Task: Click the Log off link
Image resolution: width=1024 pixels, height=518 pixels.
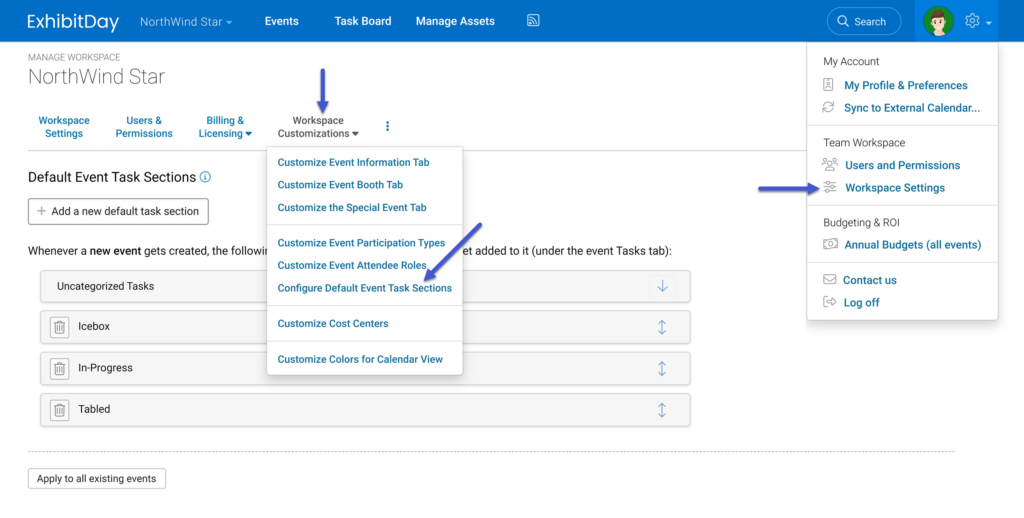Action: tap(861, 302)
